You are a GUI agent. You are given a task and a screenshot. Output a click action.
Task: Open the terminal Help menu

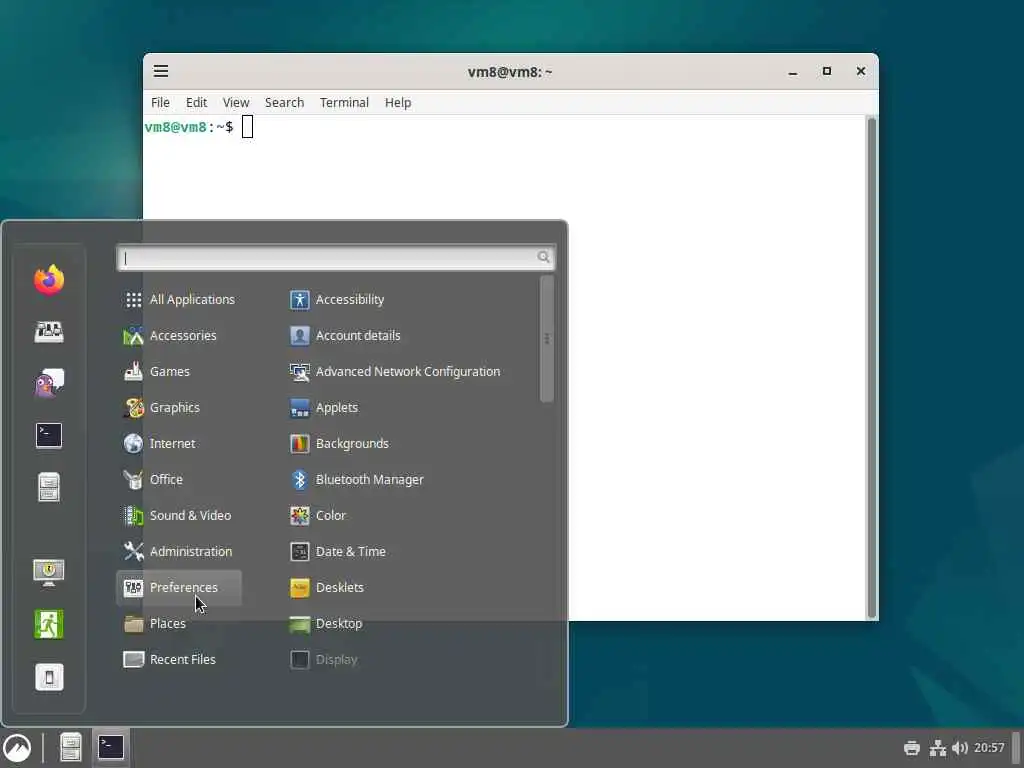click(x=398, y=103)
